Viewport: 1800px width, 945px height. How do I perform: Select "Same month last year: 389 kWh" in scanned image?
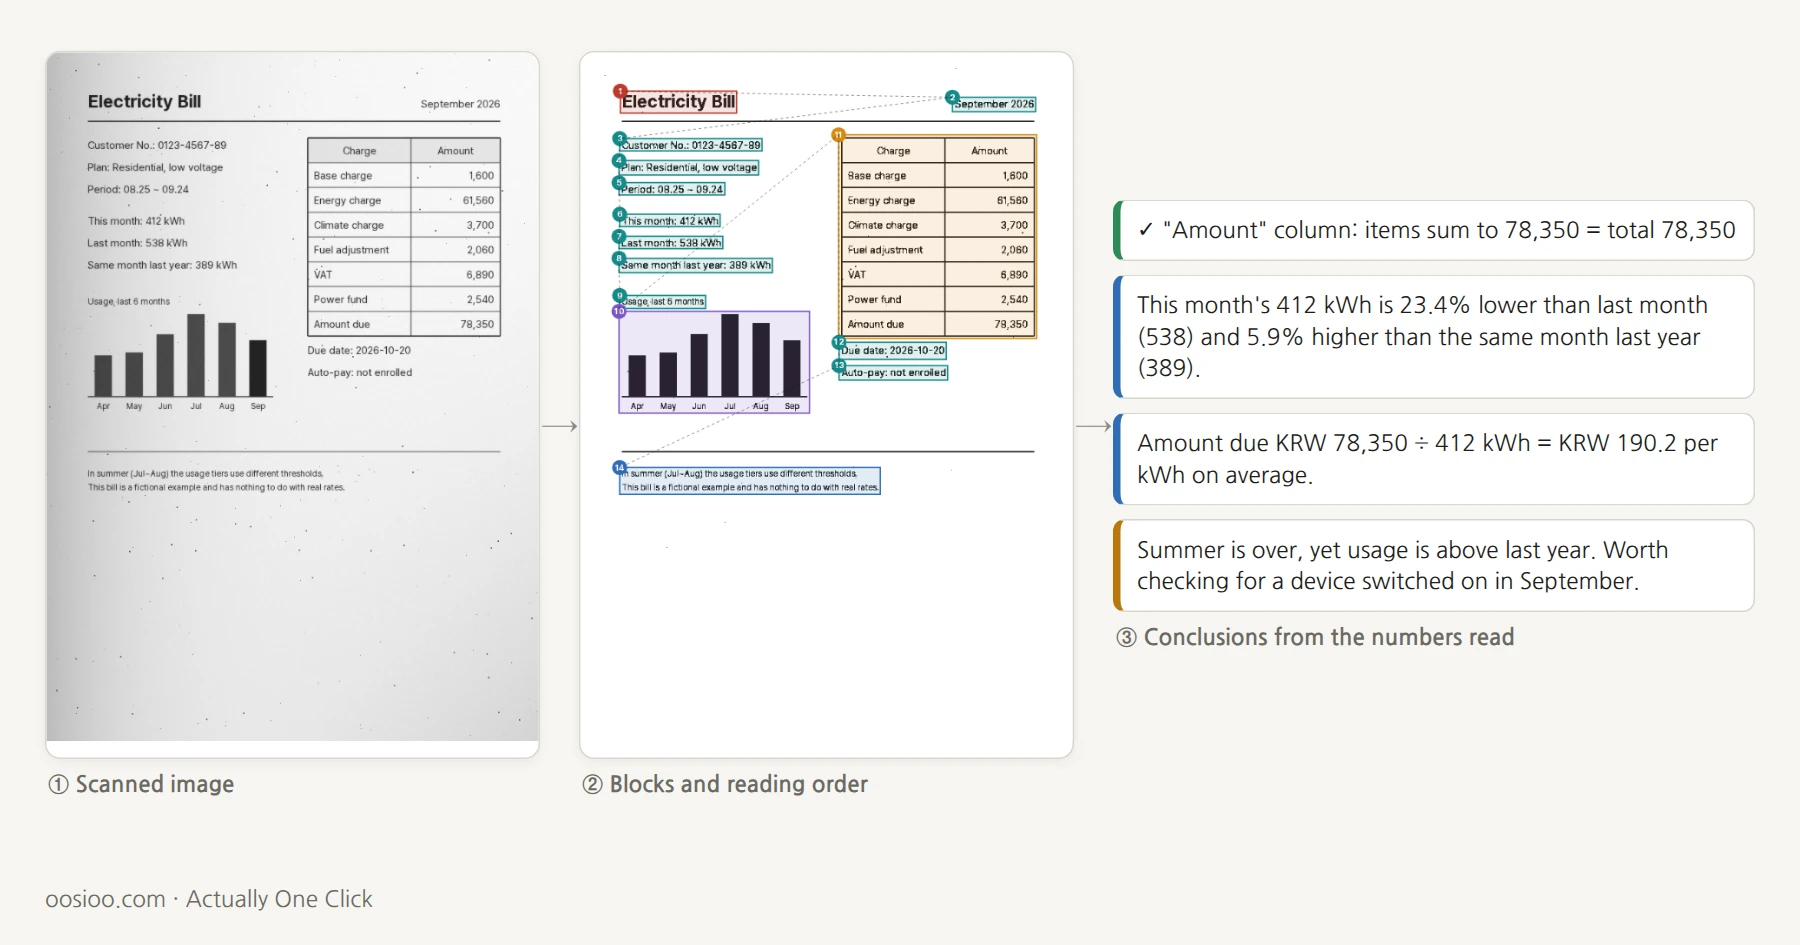tap(162, 265)
